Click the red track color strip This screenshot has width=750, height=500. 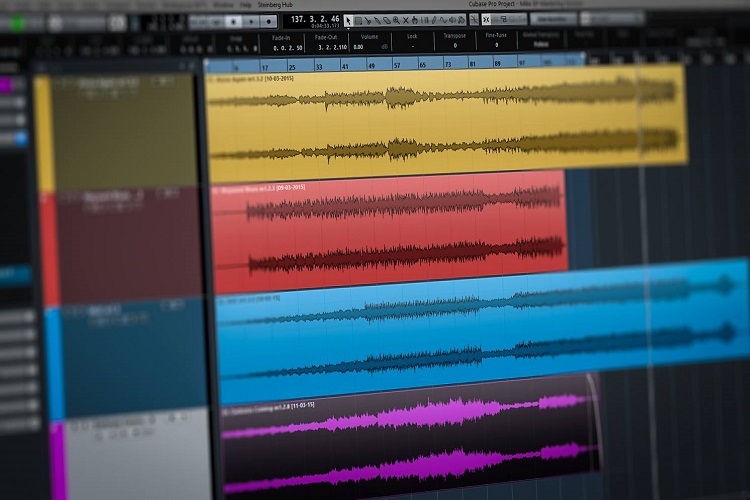[49, 249]
